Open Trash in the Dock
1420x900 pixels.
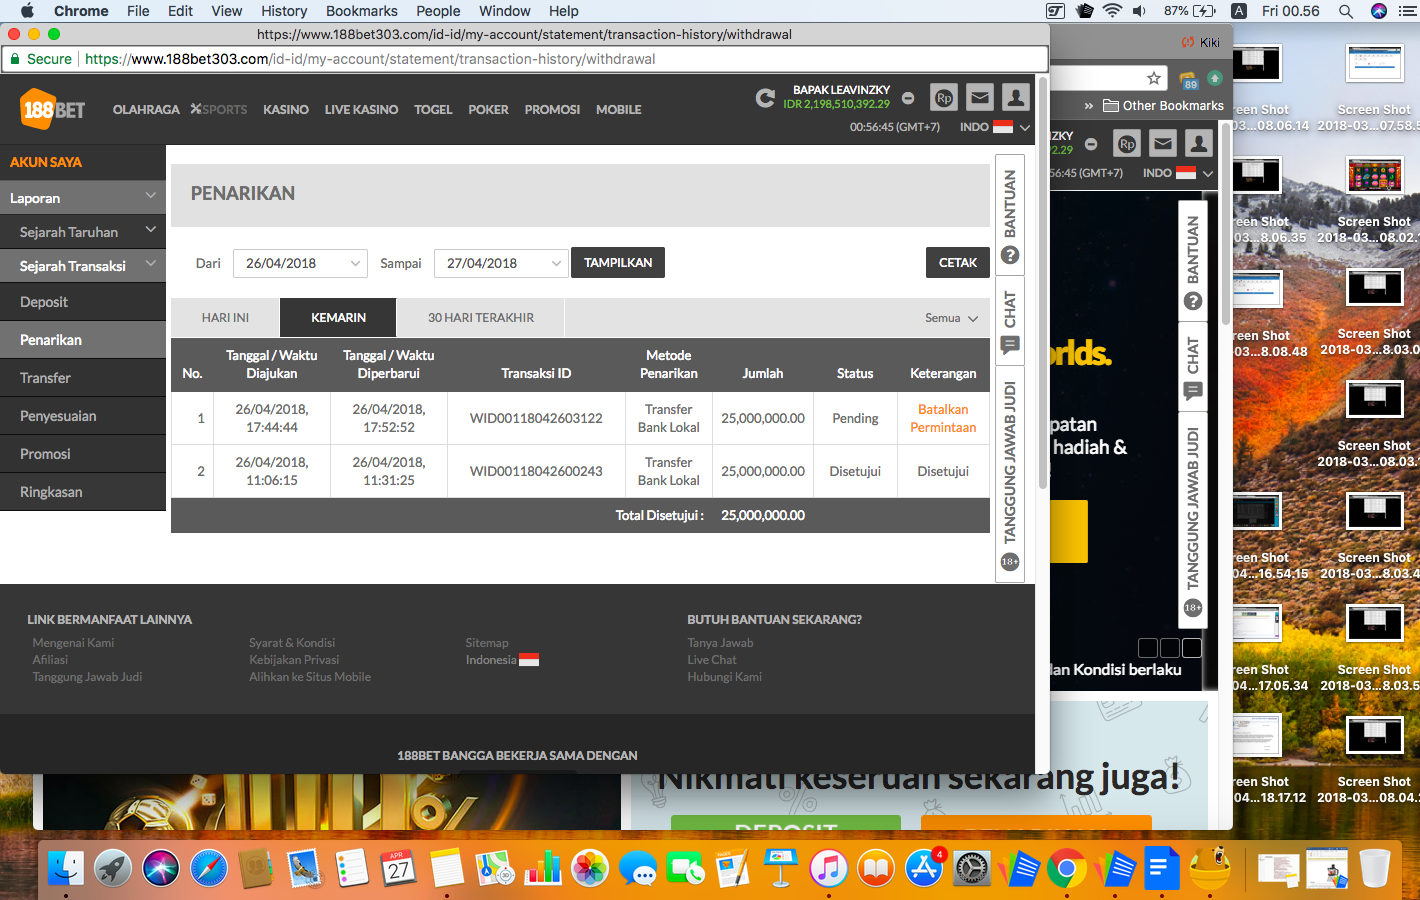[1375, 868]
